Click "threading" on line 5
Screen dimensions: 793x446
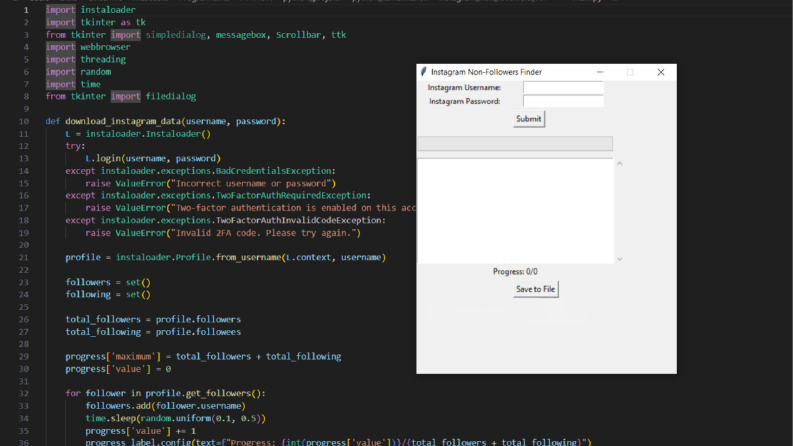(103, 59)
